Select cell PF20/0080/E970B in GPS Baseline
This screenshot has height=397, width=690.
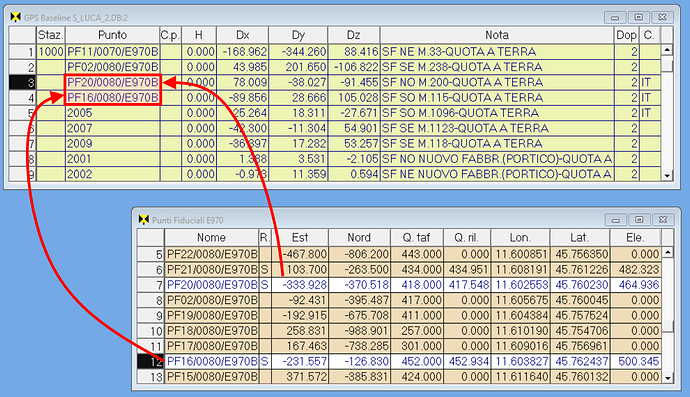113,82
